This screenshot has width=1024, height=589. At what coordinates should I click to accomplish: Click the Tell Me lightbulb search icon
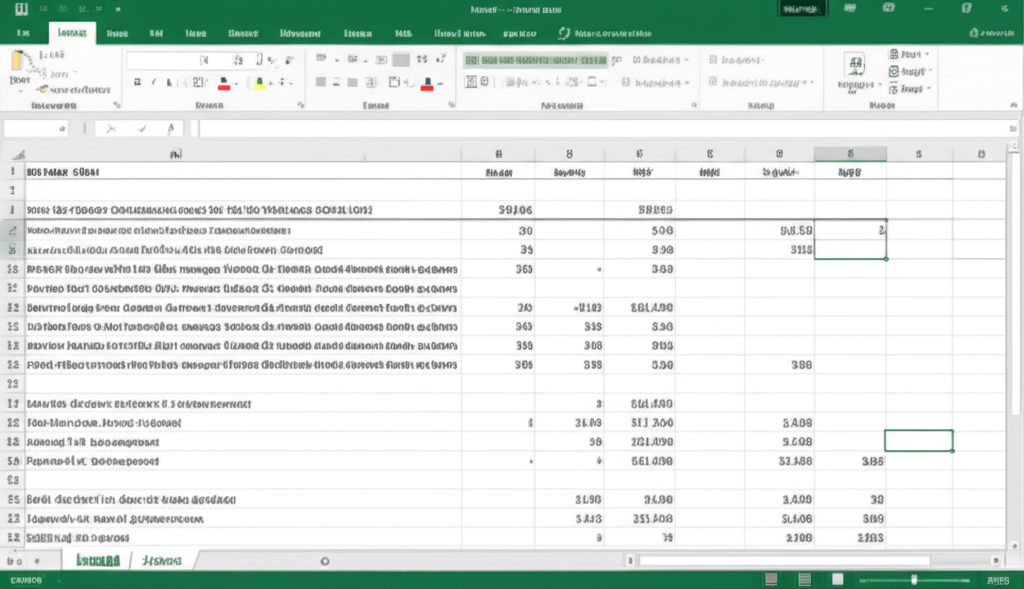click(x=564, y=33)
